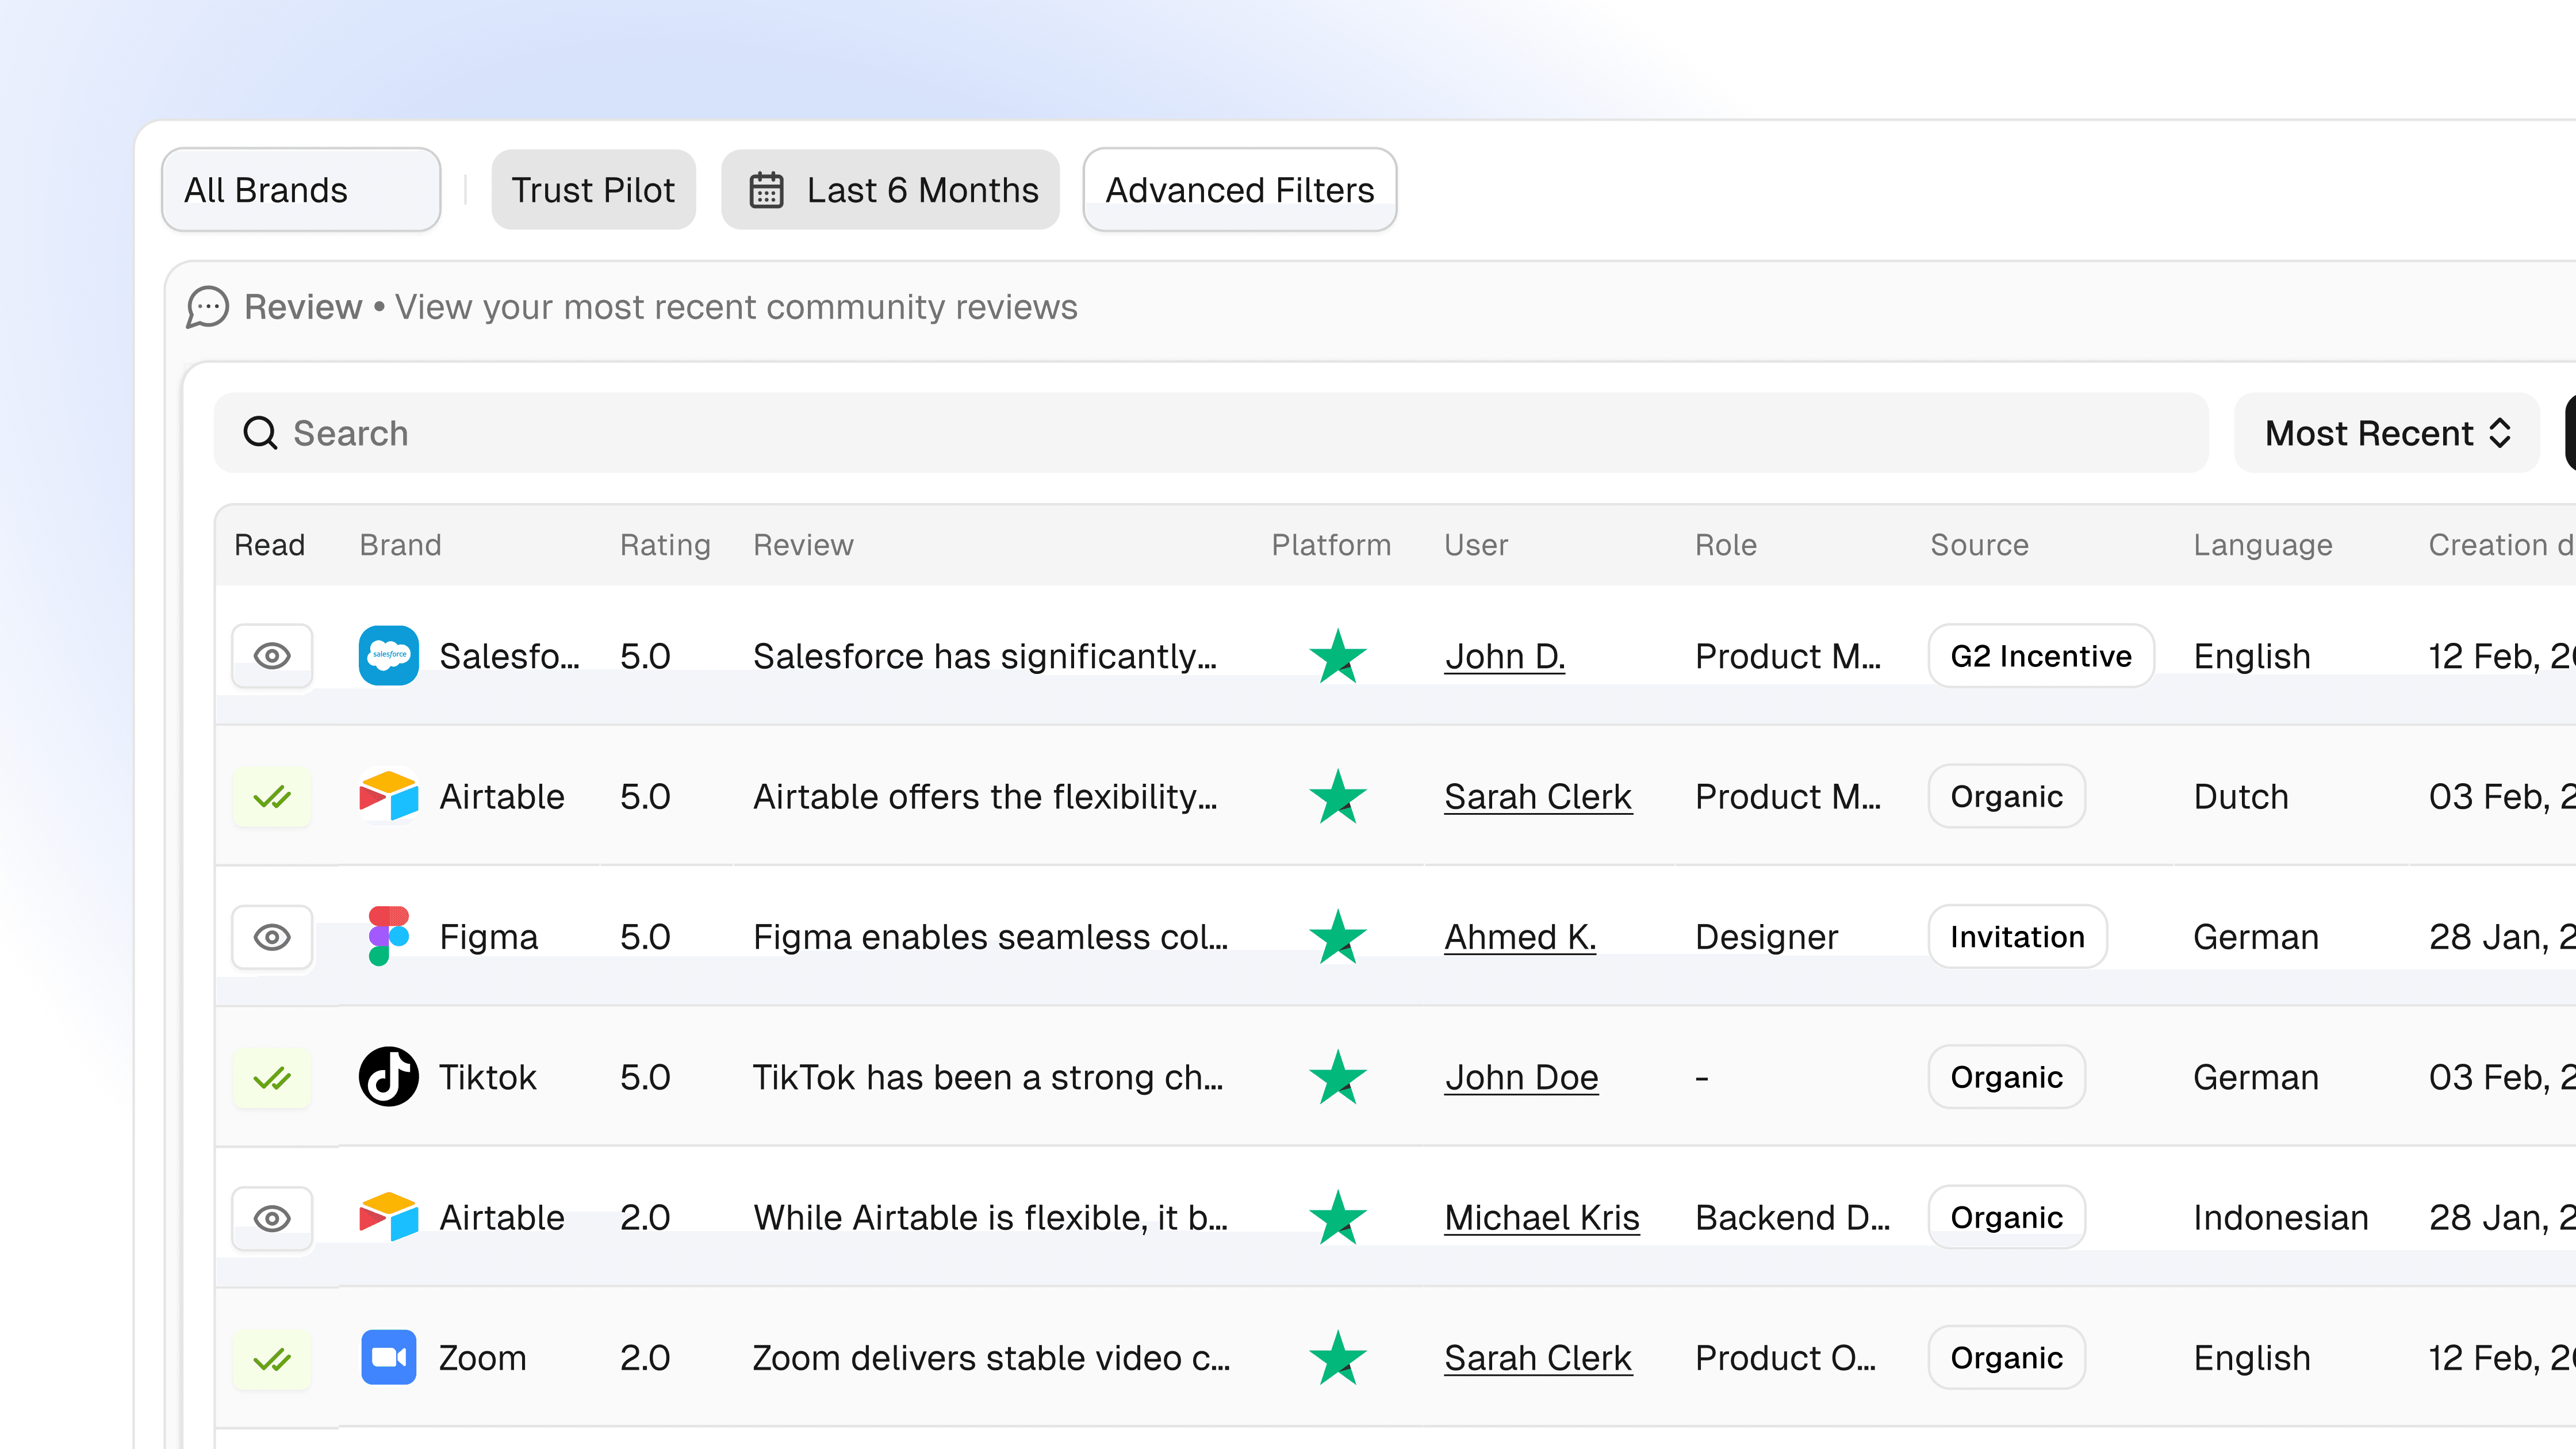The width and height of the screenshot is (2576, 1449).
Task: Click into the Search reviews field
Action: [x=1210, y=433]
